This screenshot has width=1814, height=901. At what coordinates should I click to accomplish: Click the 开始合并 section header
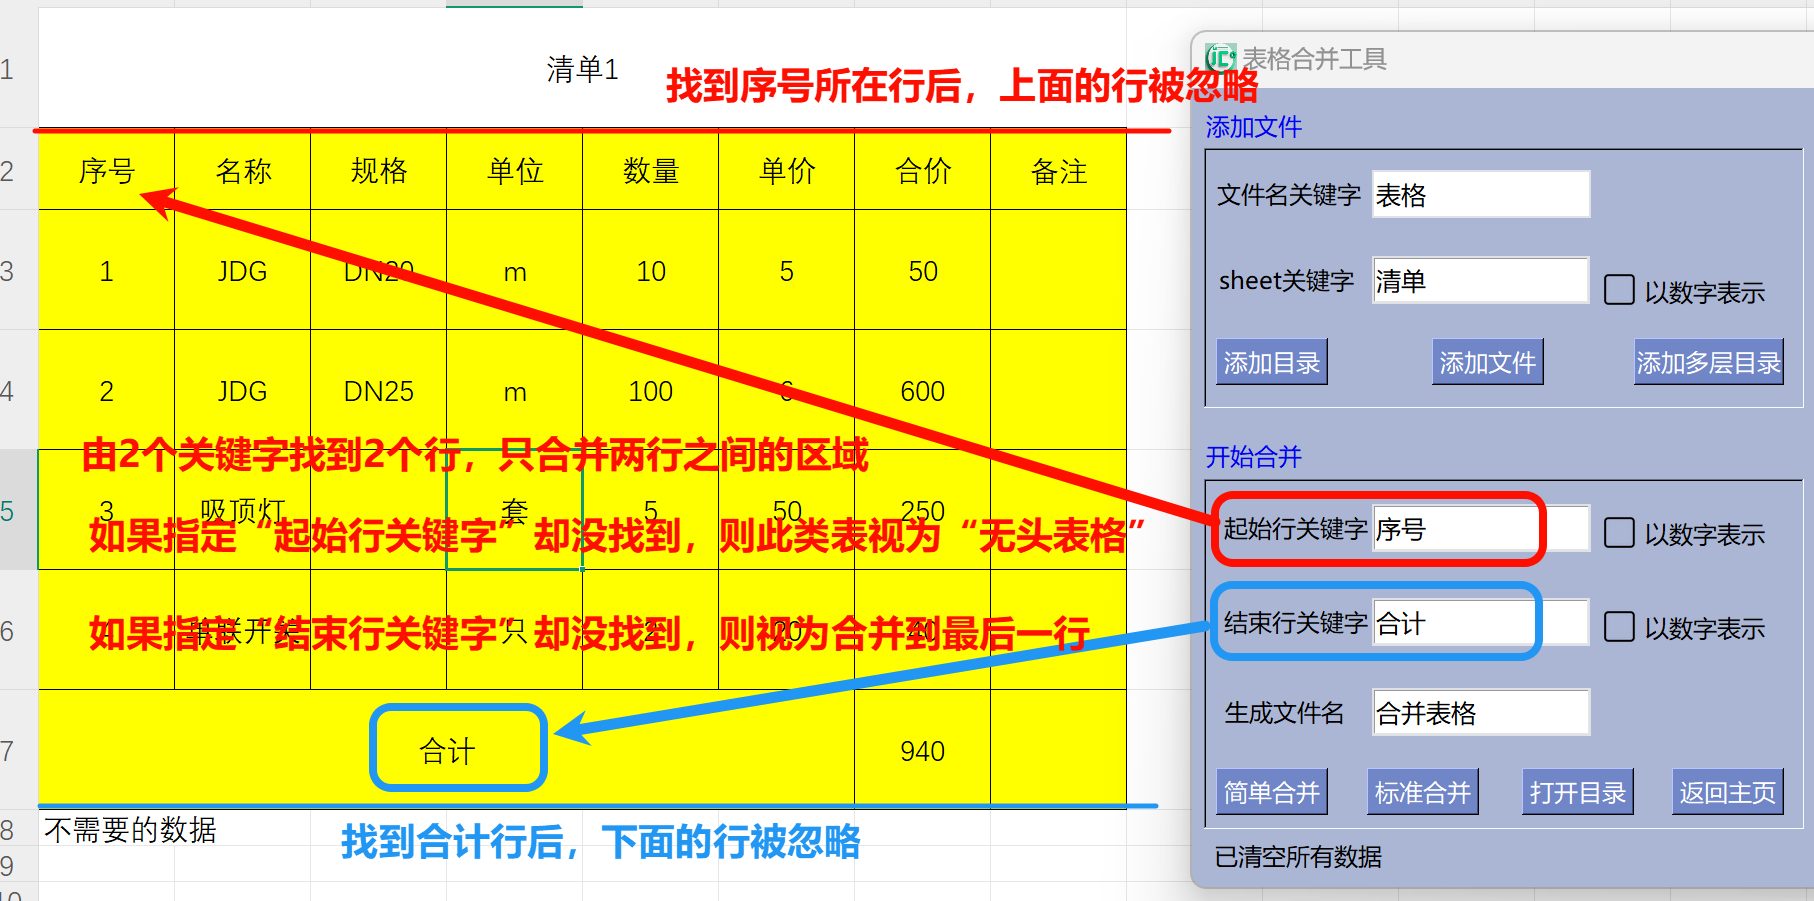pyautogui.click(x=1253, y=457)
